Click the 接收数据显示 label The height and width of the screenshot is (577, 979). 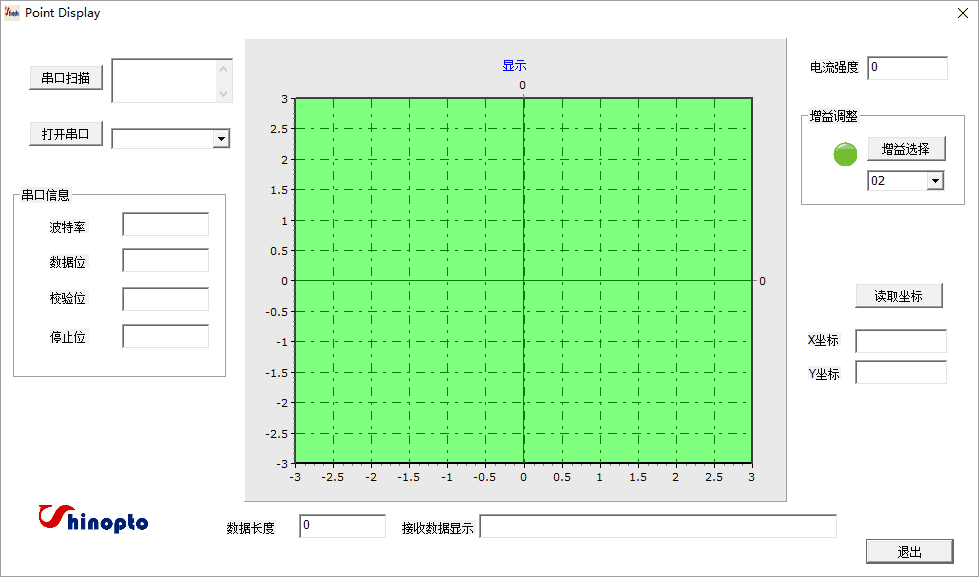click(x=438, y=528)
